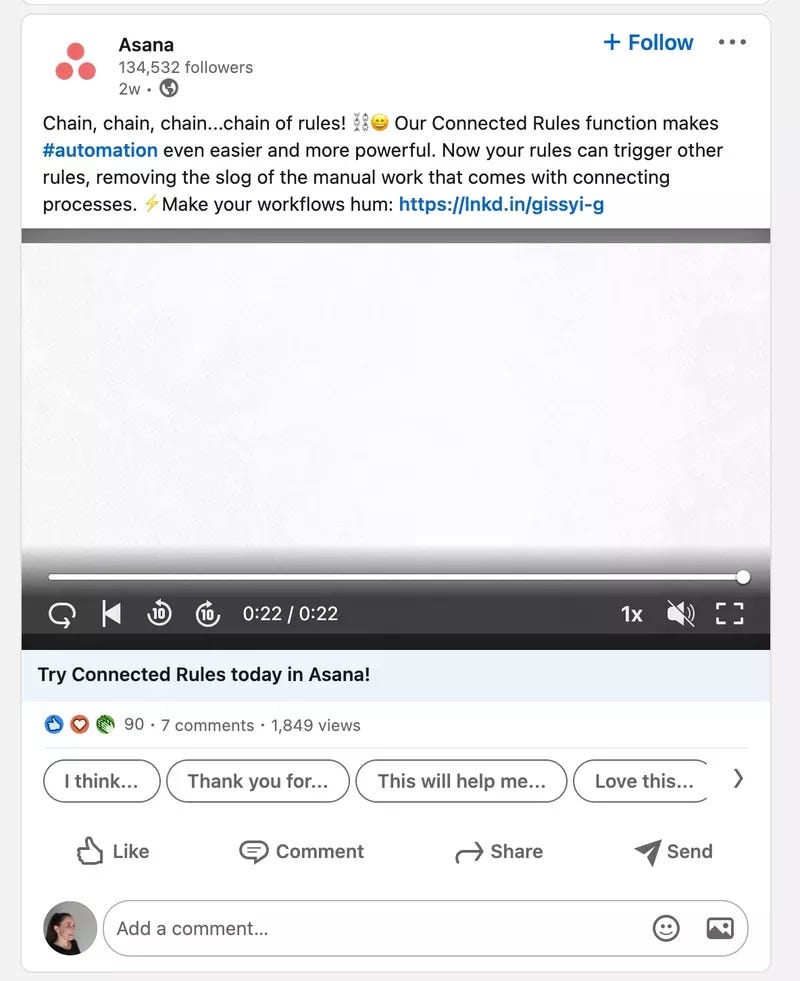
Task: Like the Asana post
Action: [x=113, y=851]
